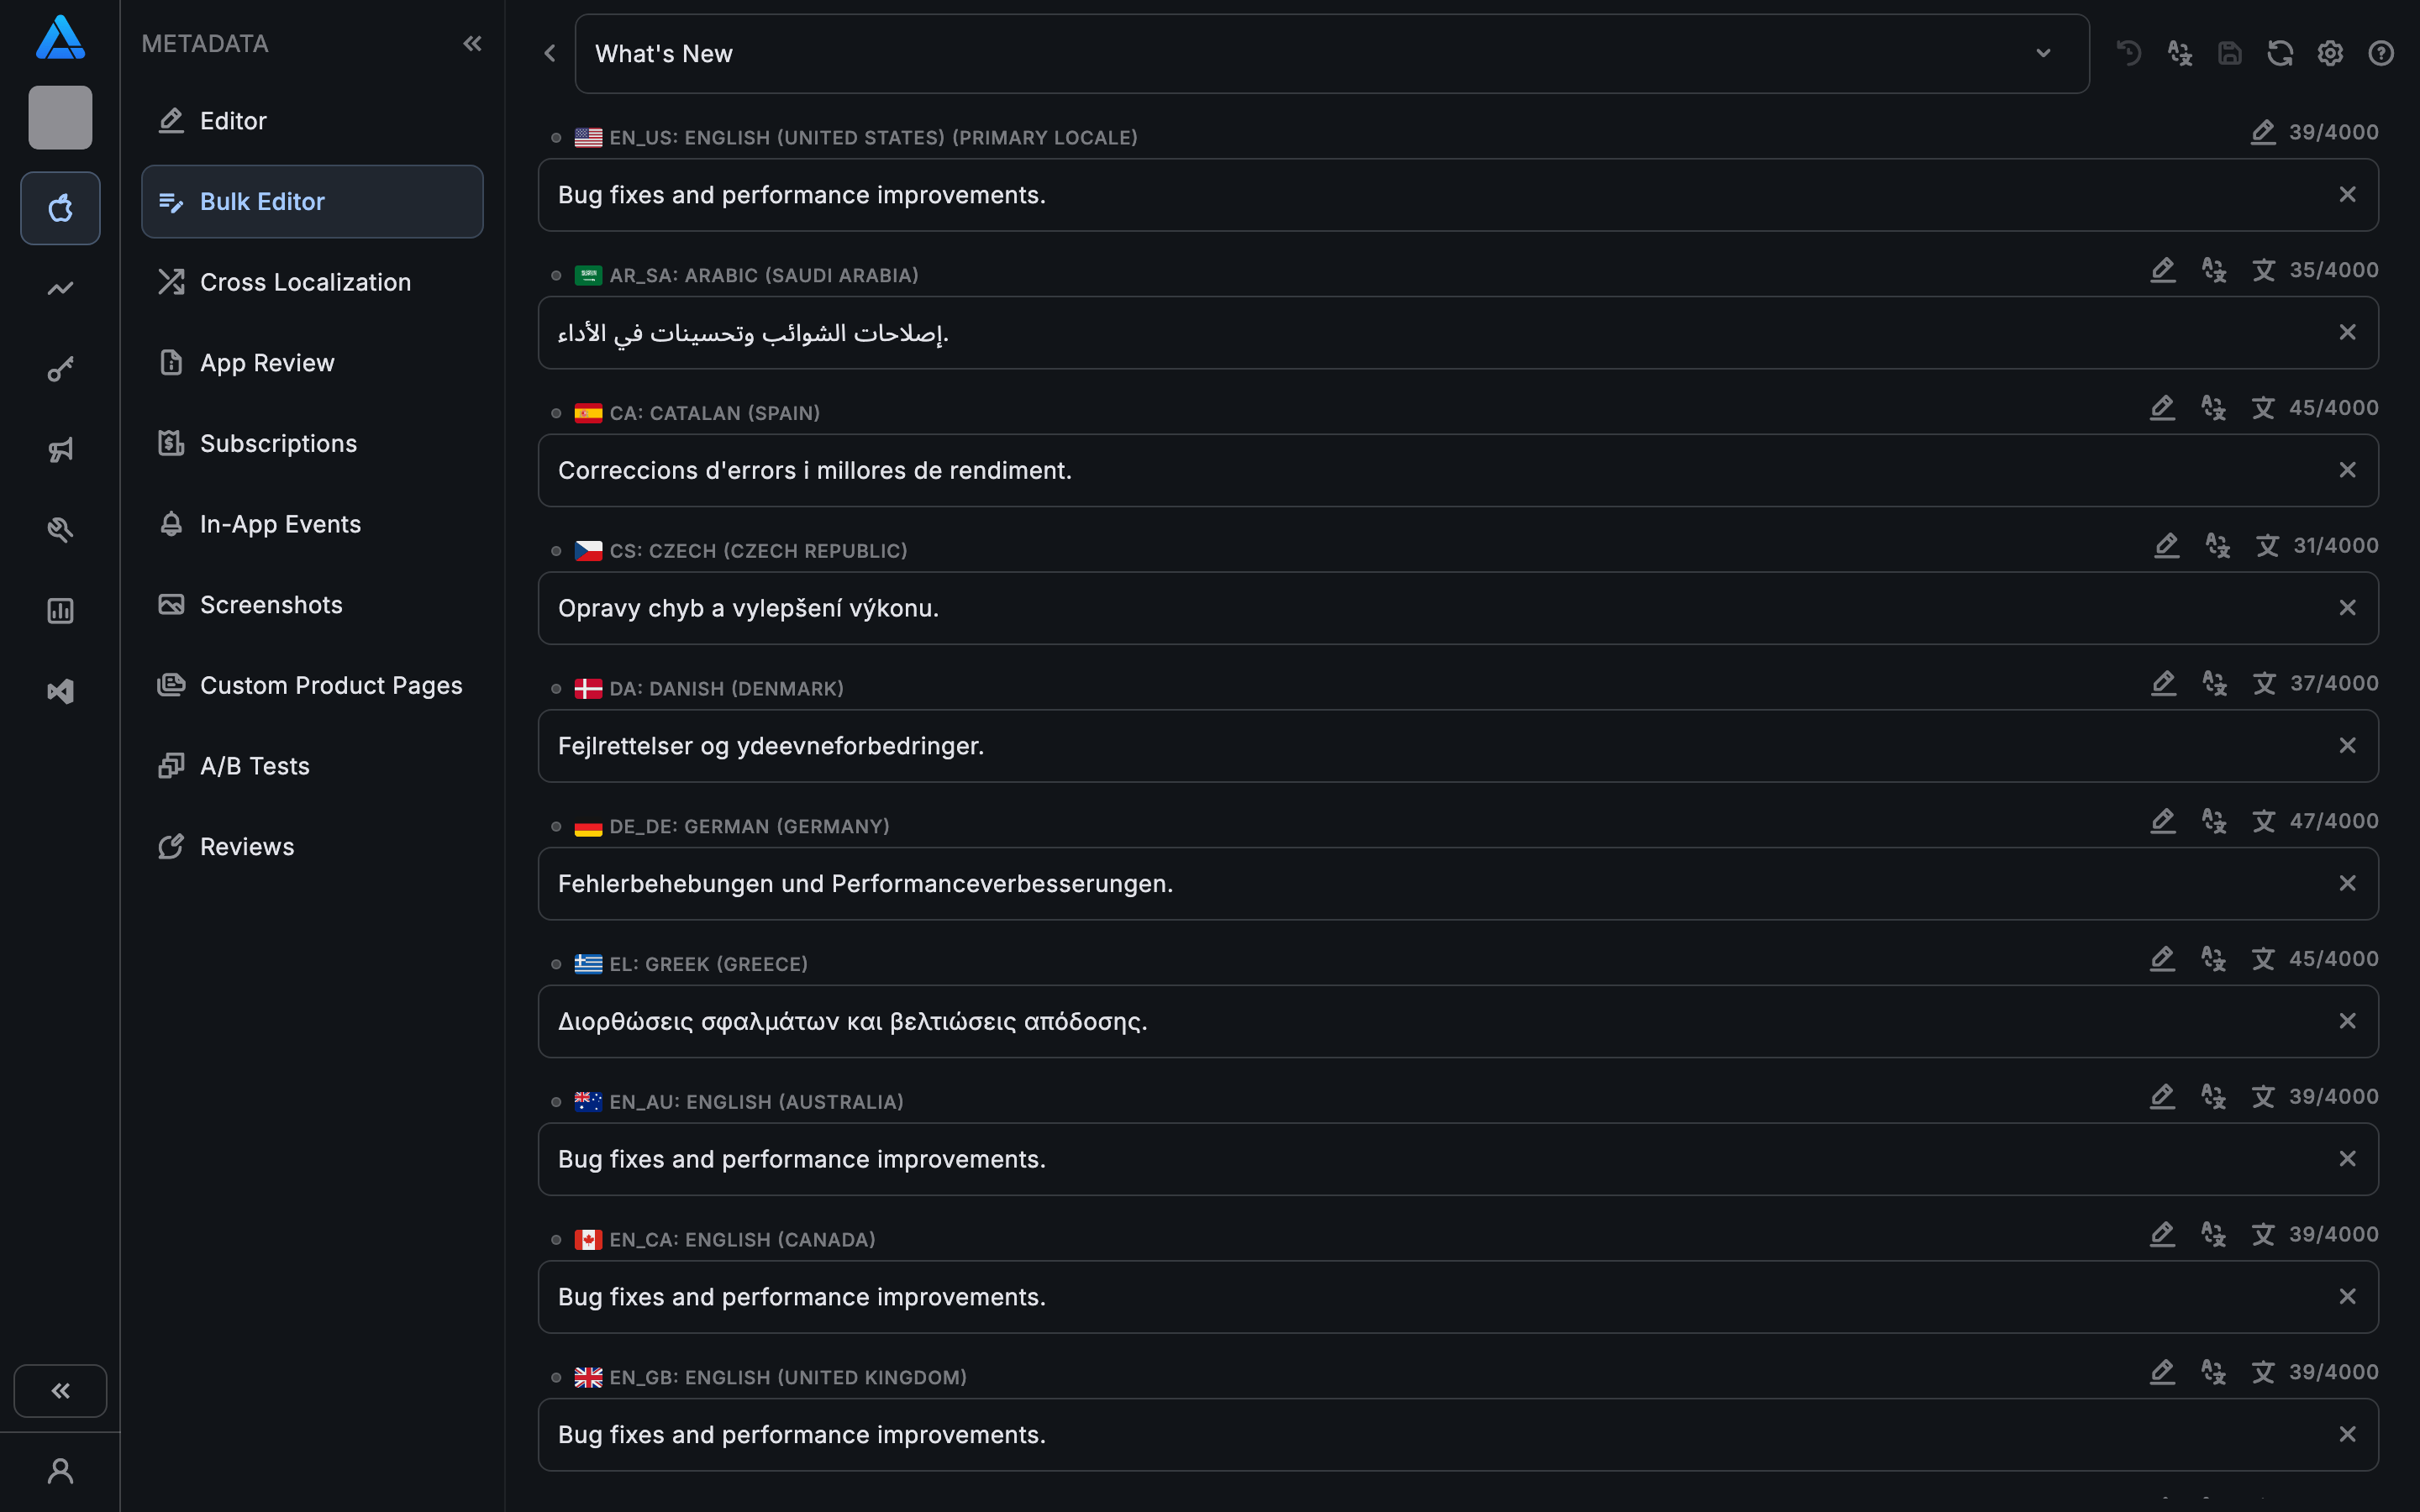Screen dimensions: 2420x1512
Task: Toggle the Czech locale status dot
Action: pyautogui.click(x=556, y=551)
